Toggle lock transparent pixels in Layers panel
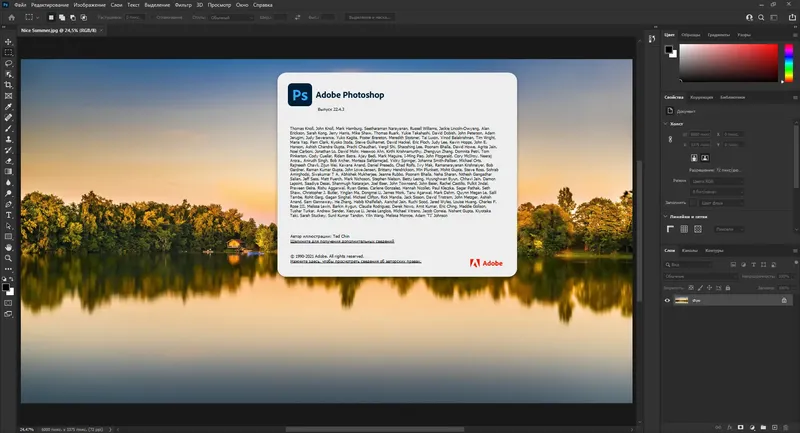The image size is (800, 433). pyautogui.click(x=691, y=288)
